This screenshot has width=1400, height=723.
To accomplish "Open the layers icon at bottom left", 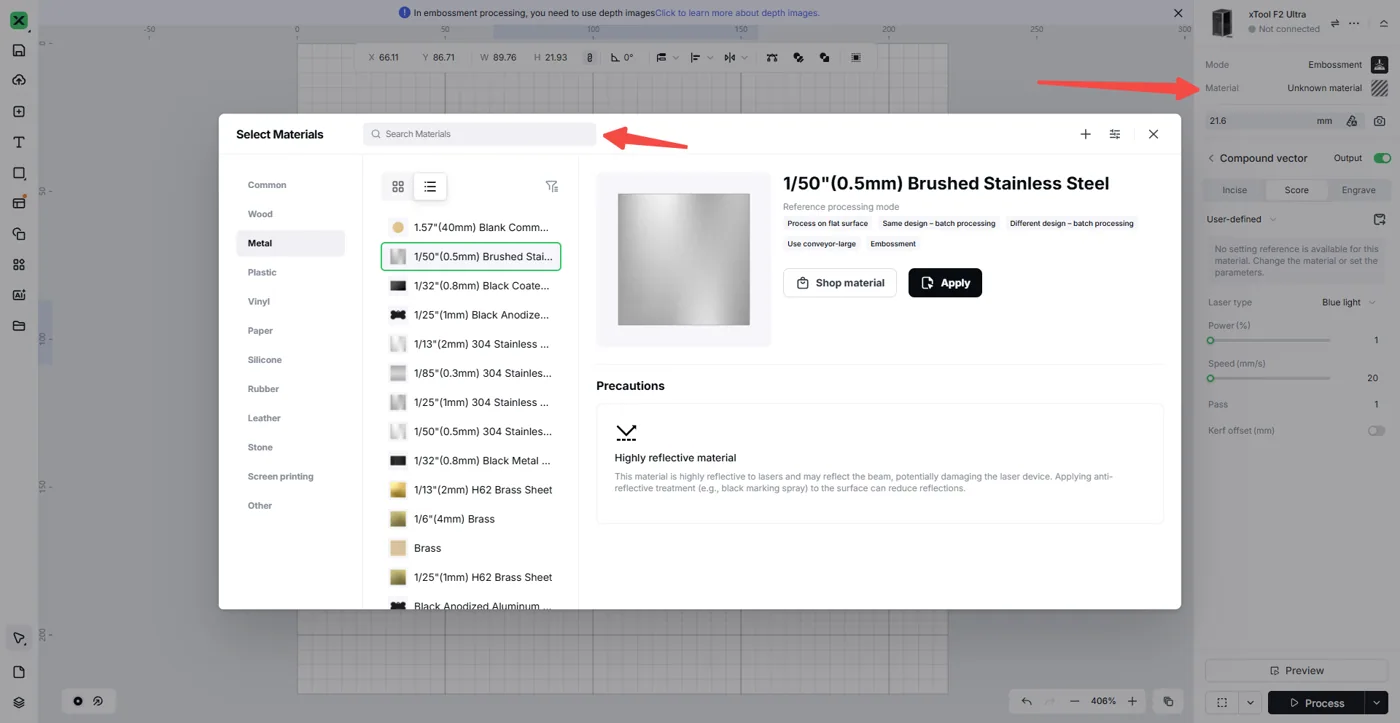I will [19, 702].
